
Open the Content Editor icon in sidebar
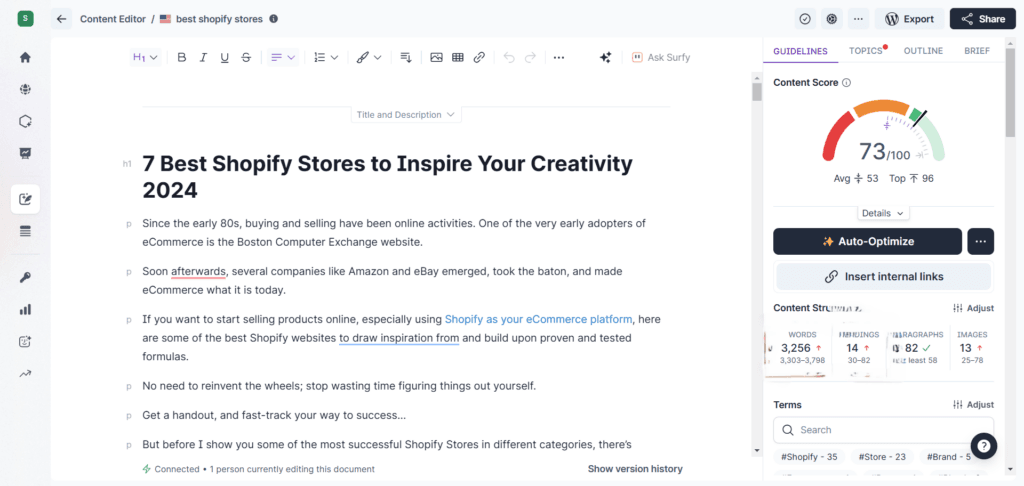(x=25, y=199)
